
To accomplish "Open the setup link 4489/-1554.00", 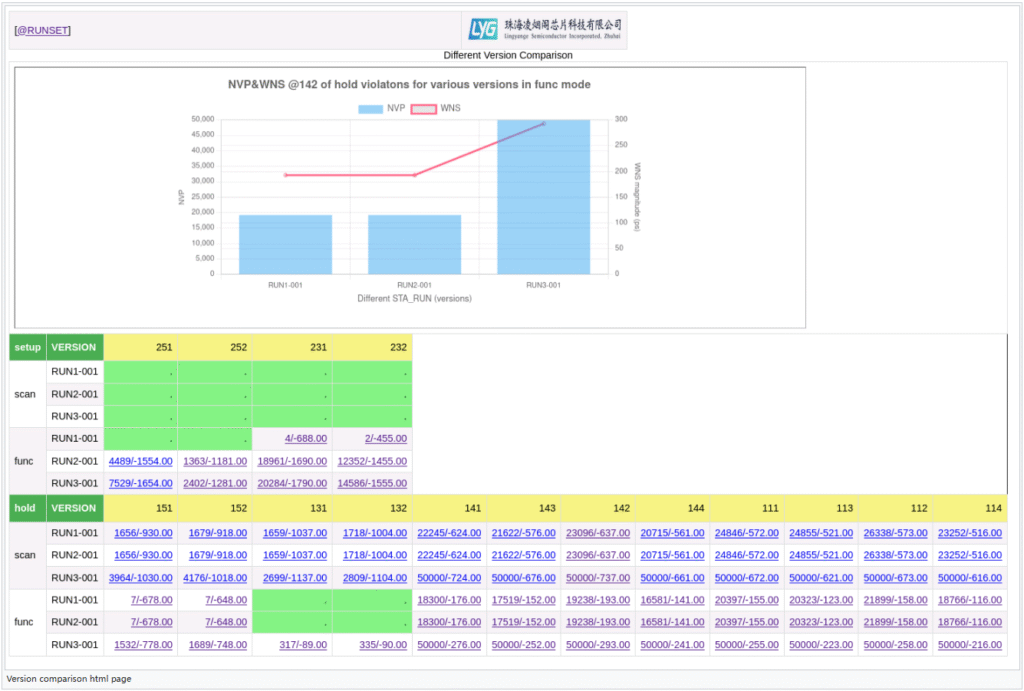I will (140, 461).
